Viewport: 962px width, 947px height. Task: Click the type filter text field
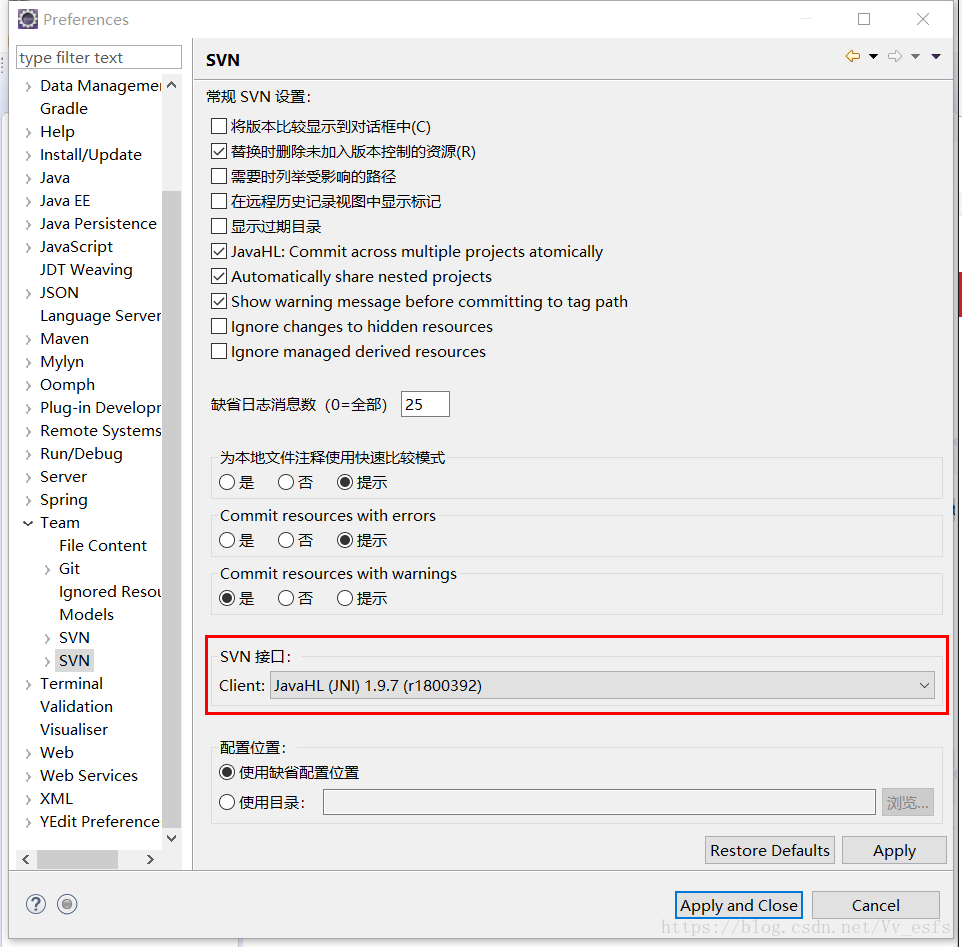[x=99, y=57]
